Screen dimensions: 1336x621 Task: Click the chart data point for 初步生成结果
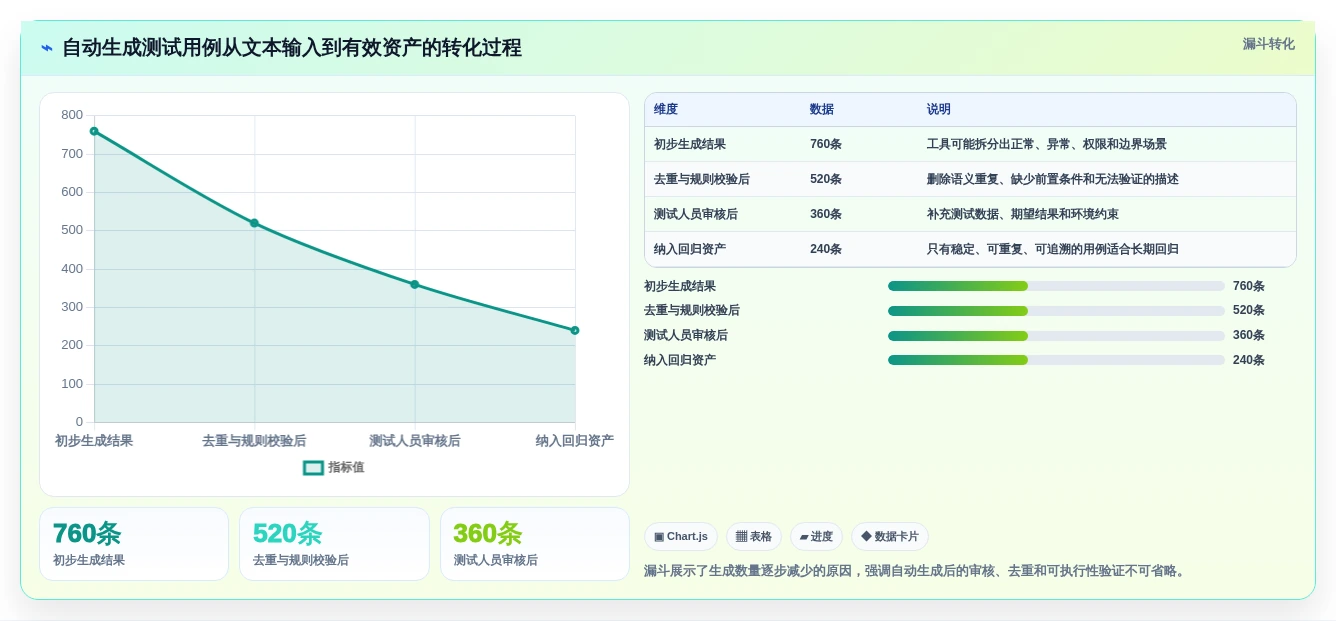(x=94, y=131)
